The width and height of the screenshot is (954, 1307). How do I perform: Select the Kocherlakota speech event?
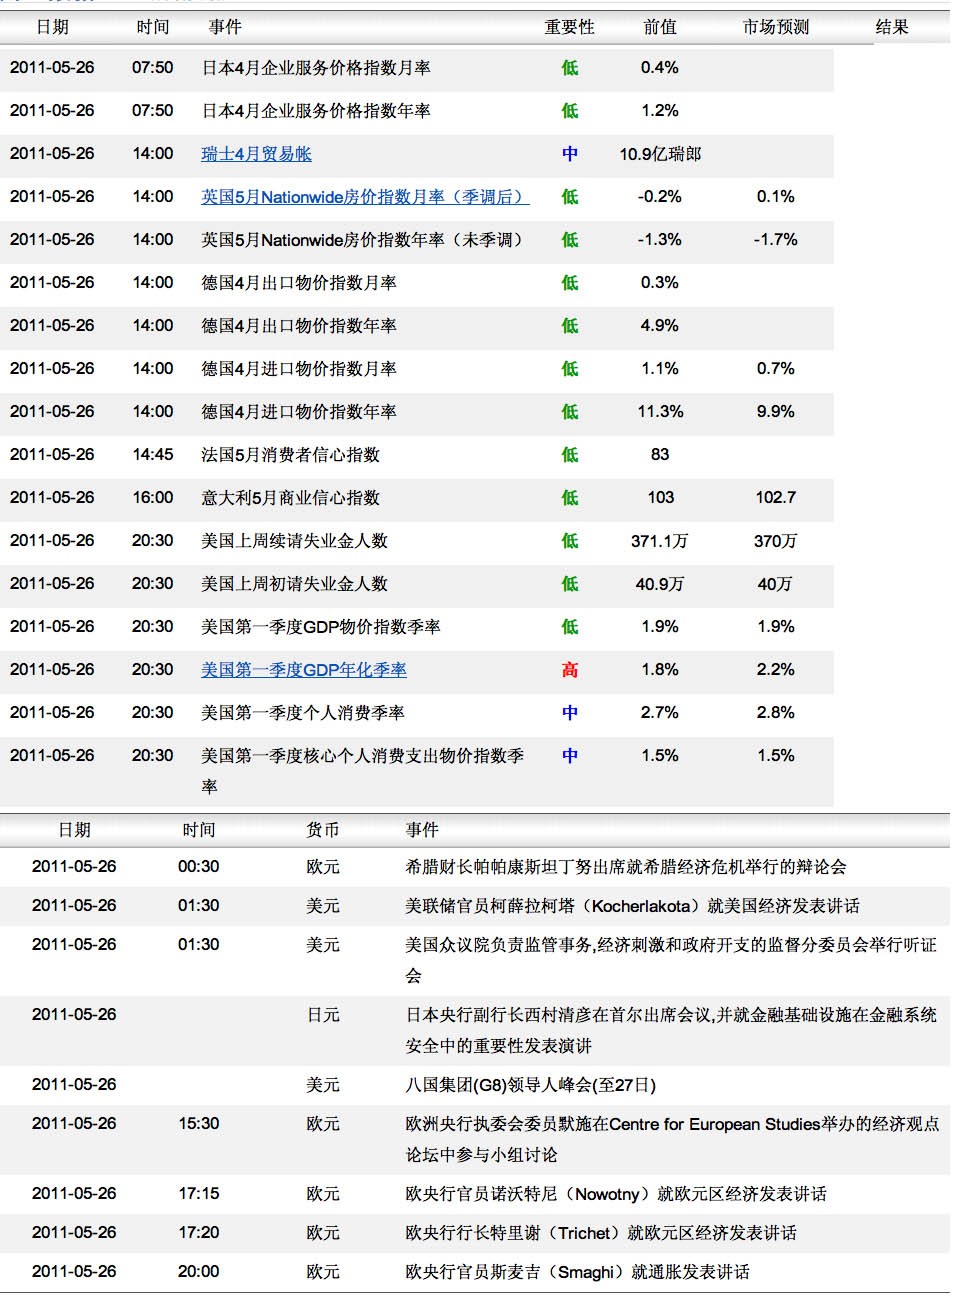(x=632, y=906)
